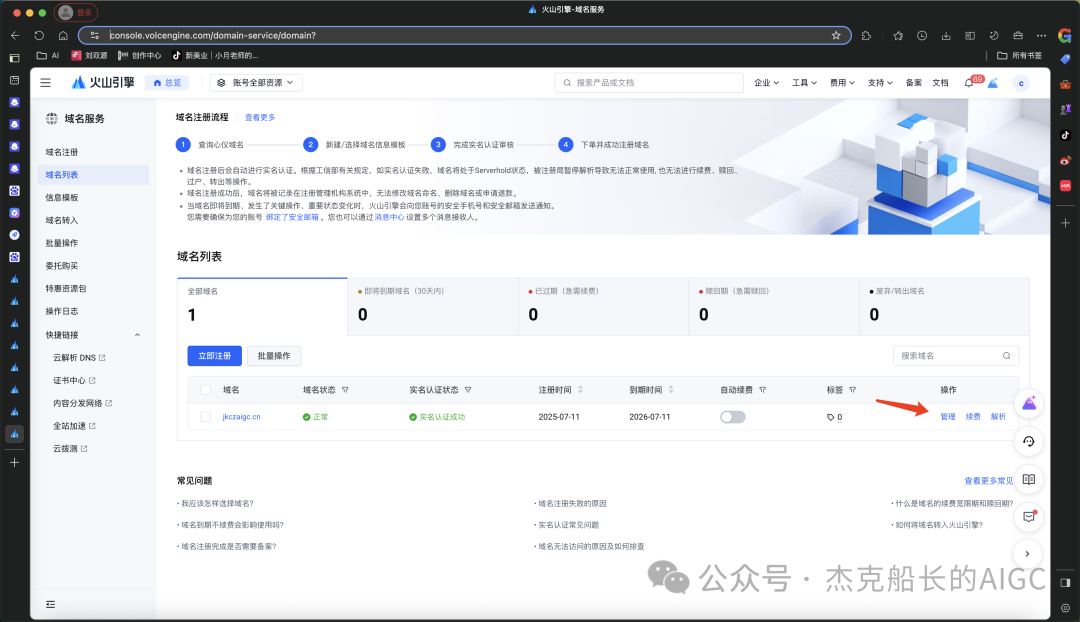Open the 标签 column filter
This screenshot has height=622, width=1080.
click(853, 390)
